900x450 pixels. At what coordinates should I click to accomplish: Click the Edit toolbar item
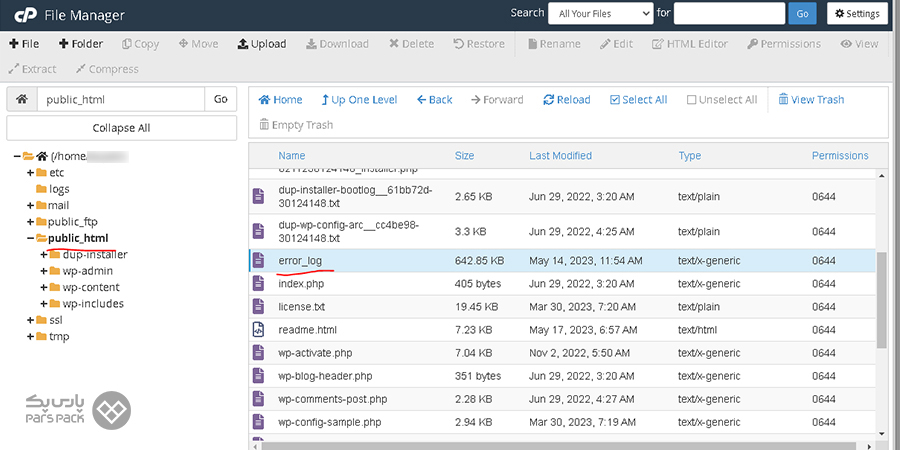(616, 44)
